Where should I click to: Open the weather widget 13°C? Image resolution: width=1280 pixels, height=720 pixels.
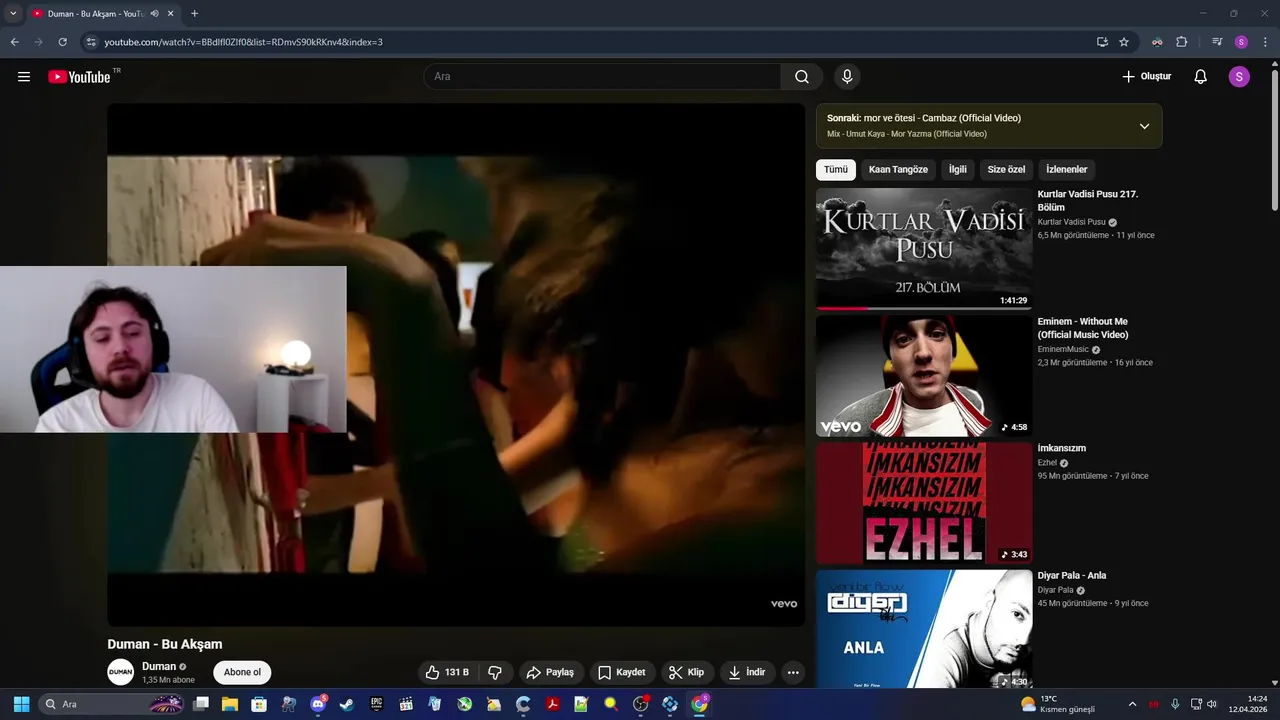pyautogui.click(x=1058, y=704)
